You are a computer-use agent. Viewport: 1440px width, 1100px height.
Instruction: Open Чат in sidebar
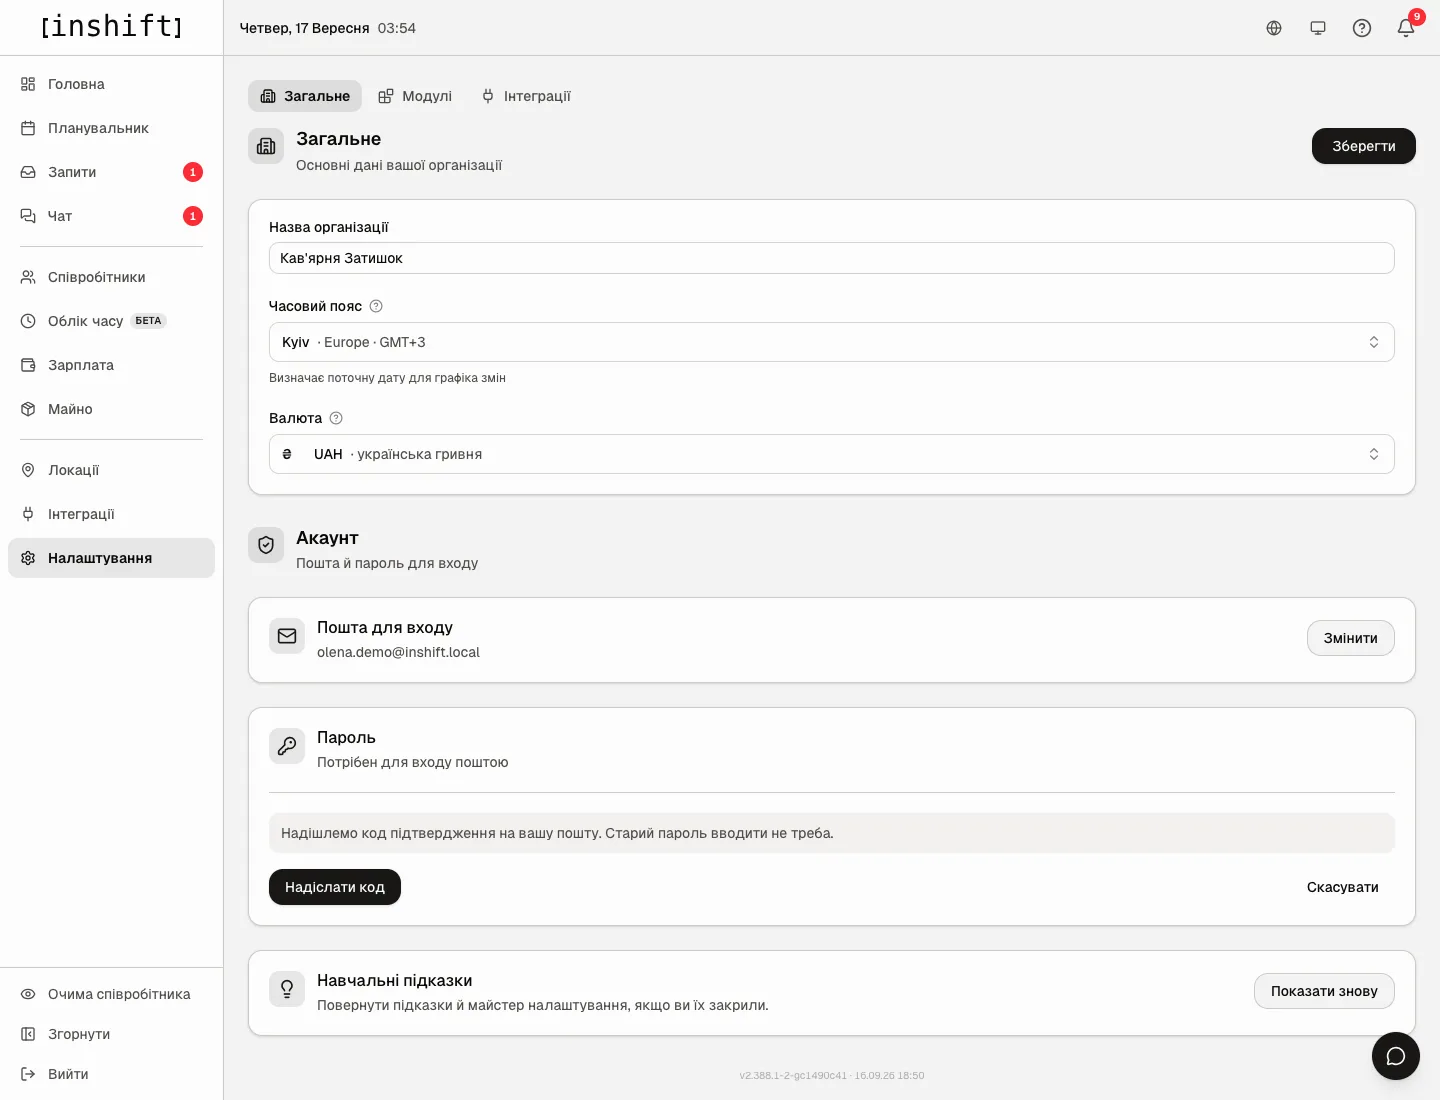tap(111, 216)
